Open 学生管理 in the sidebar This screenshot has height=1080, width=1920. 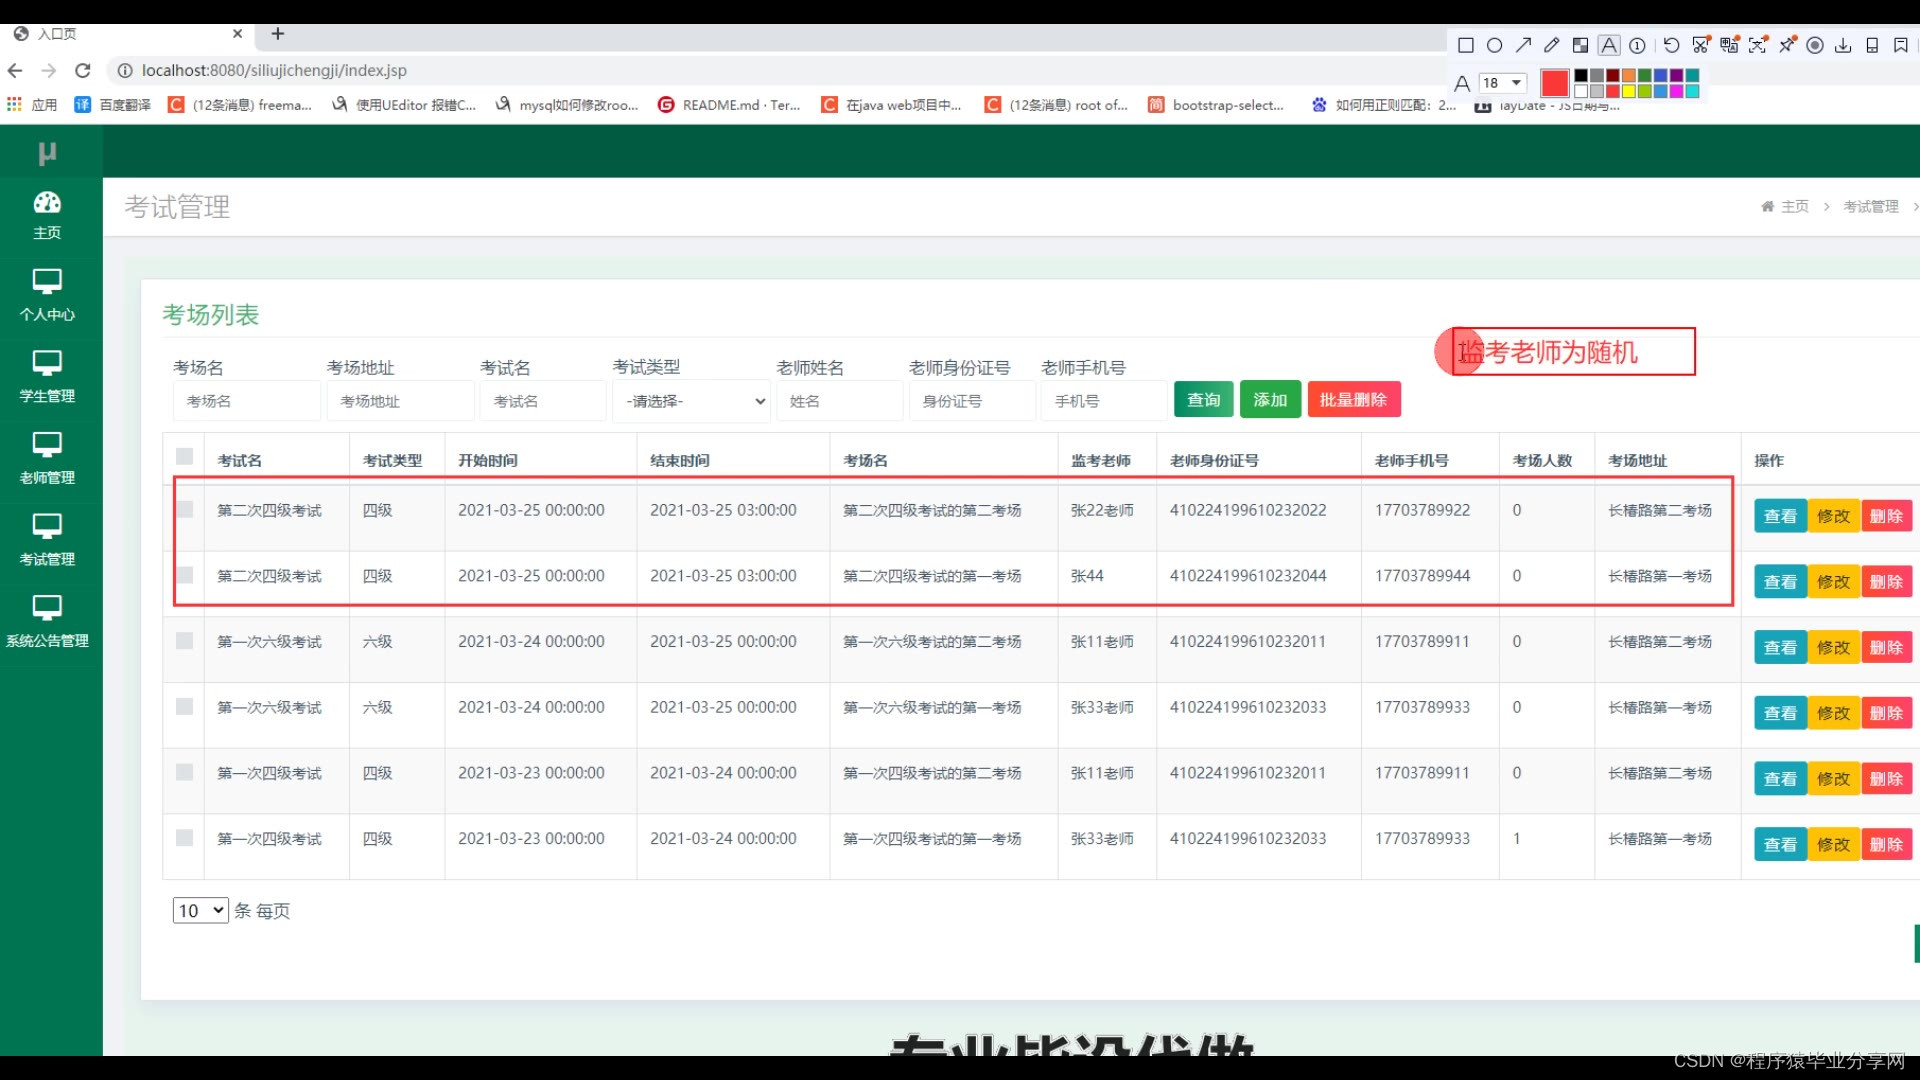47,378
